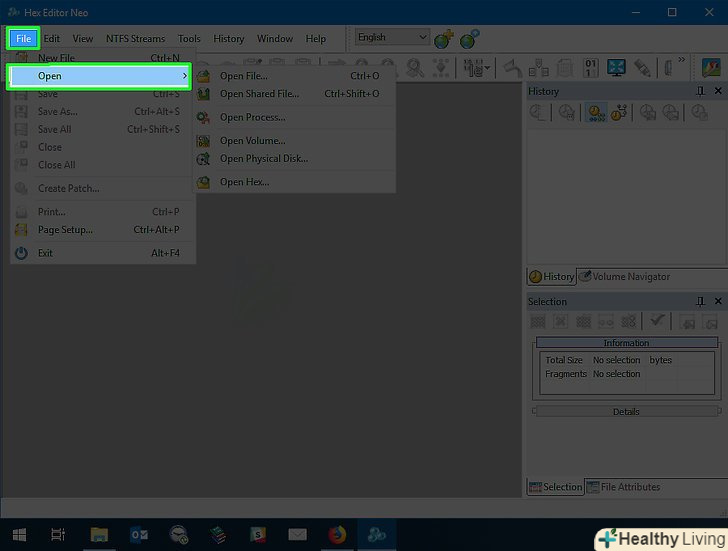Viewport: 728px width, 551px height.
Task: Open the Tools menu
Action: (189, 39)
